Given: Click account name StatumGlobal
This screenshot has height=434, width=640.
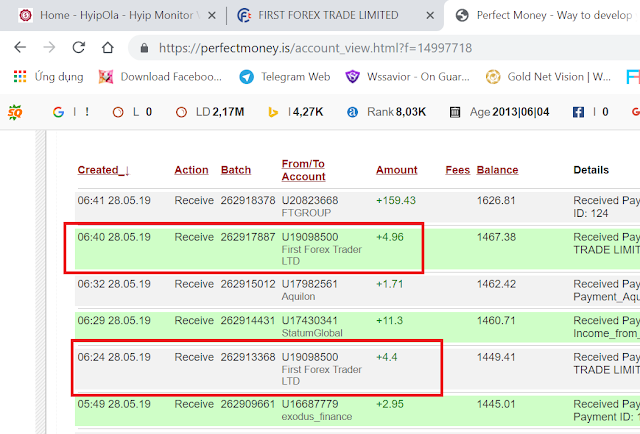Looking at the screenshot, I should pyautogui.click(x=312, y=333).
